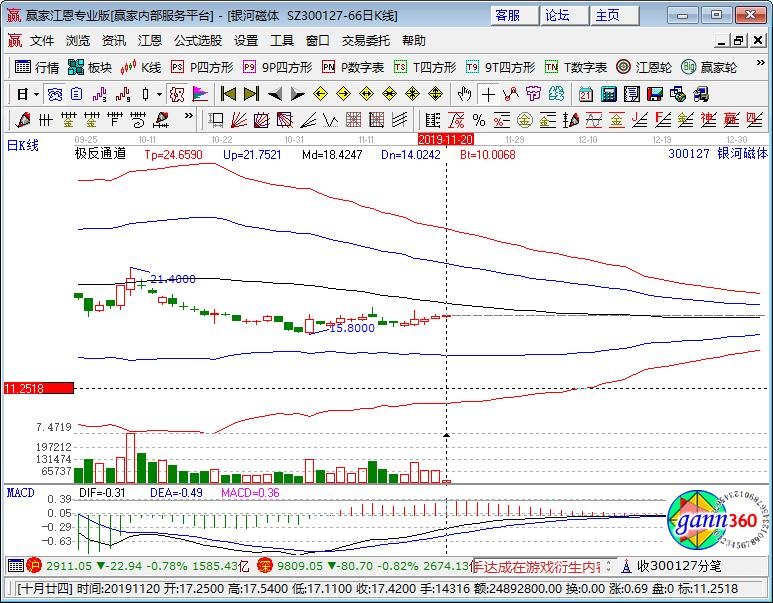
Task: Expand drawing toolbar overflow chevron
Action: (188, 116)
